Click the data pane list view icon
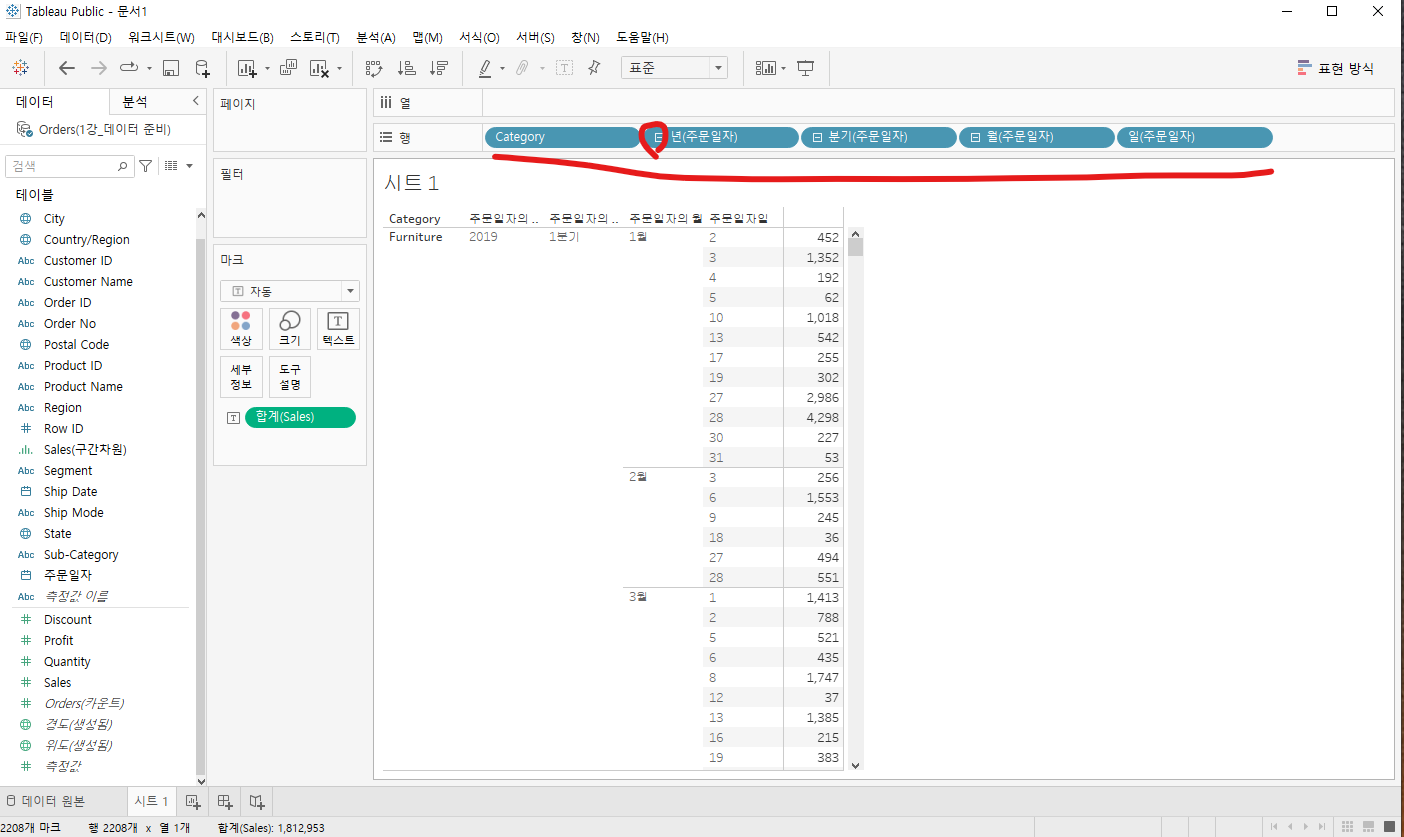The height and width of the screenshot is (837, 1404). tap(171, 166)
